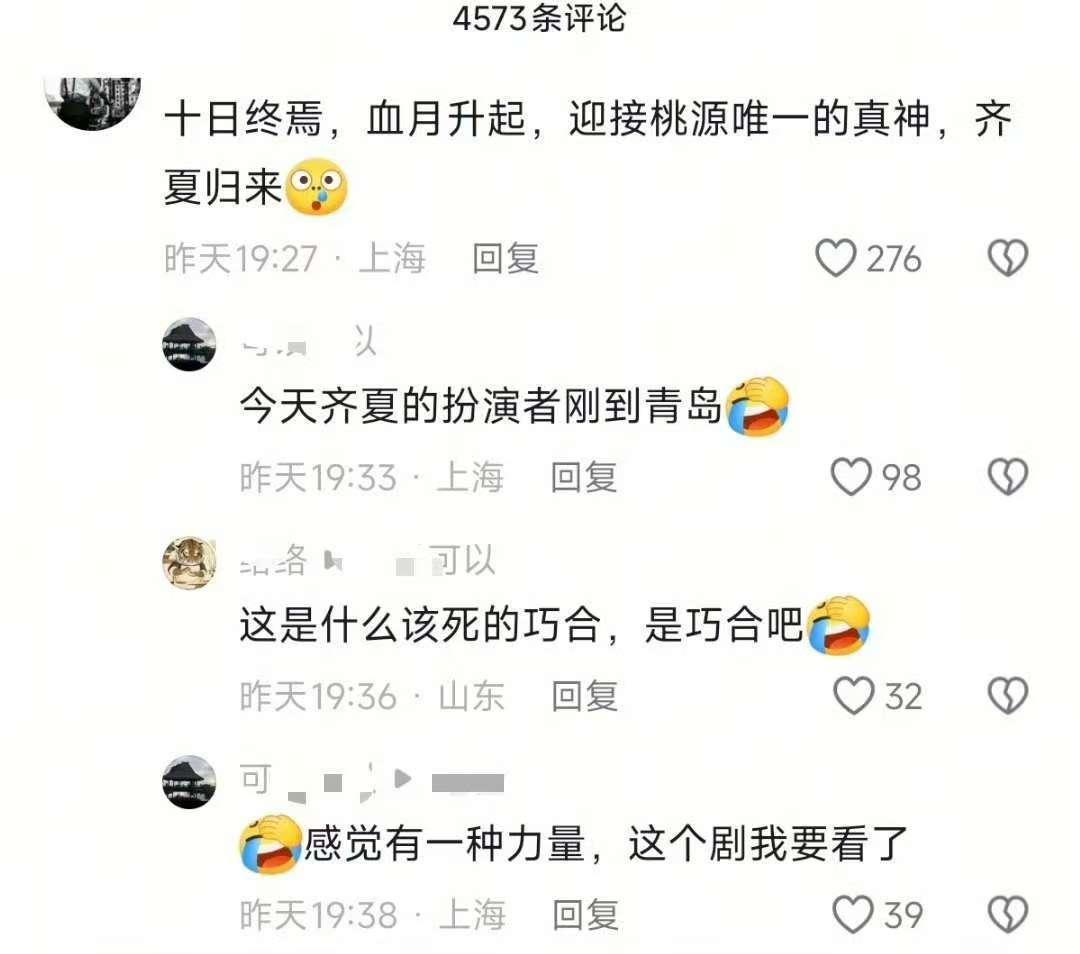Like the reply with 39 likes
1080x954 pixels.
[853, 915]
